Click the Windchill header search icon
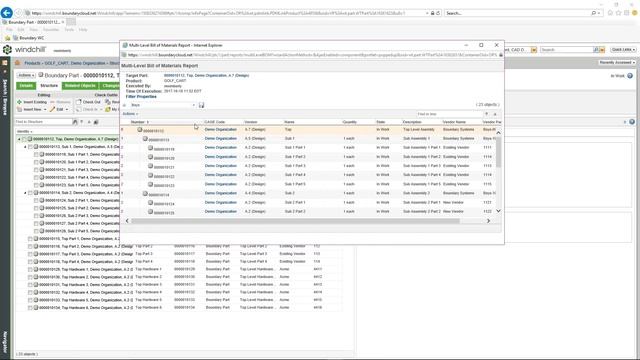Image resolution: width=640 pixels, height=360 pixels. [596, 50]
